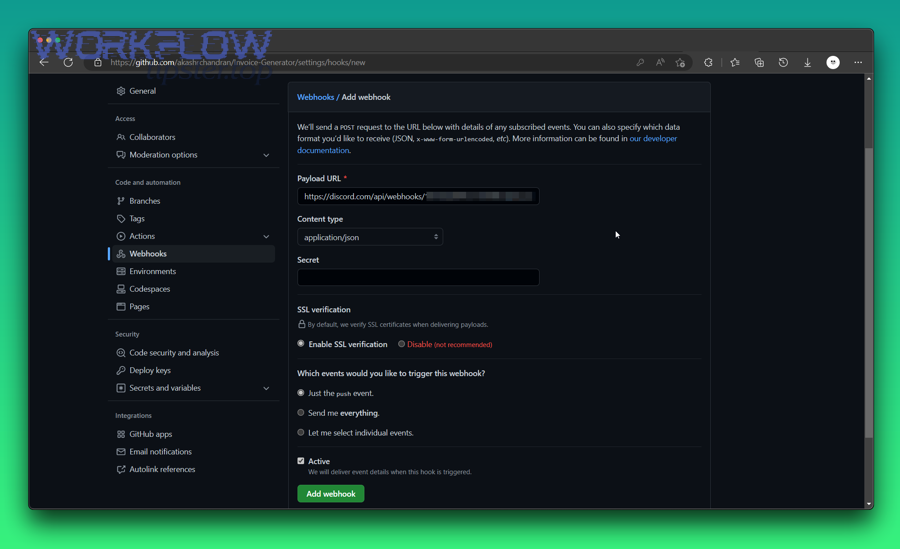The height and width of the screenshot is (549, 900).
Task: Click the scrollbar down arrow
Action: point(868,504)
